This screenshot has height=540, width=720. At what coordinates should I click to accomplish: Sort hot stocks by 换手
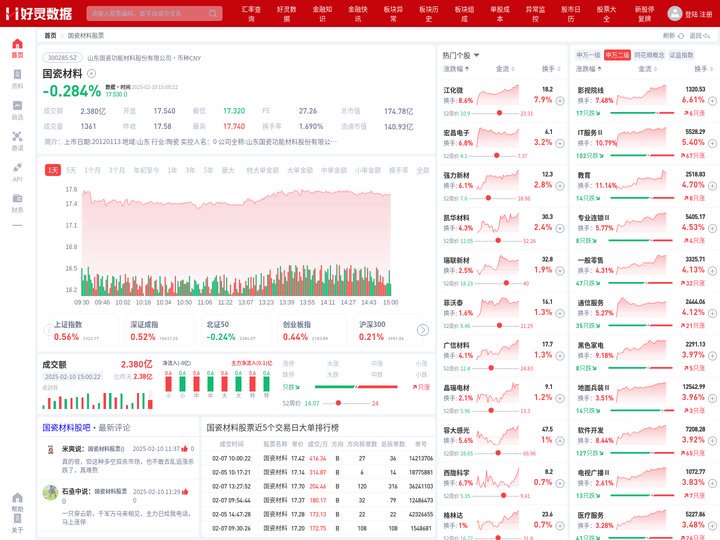click(x=551, y=69)
